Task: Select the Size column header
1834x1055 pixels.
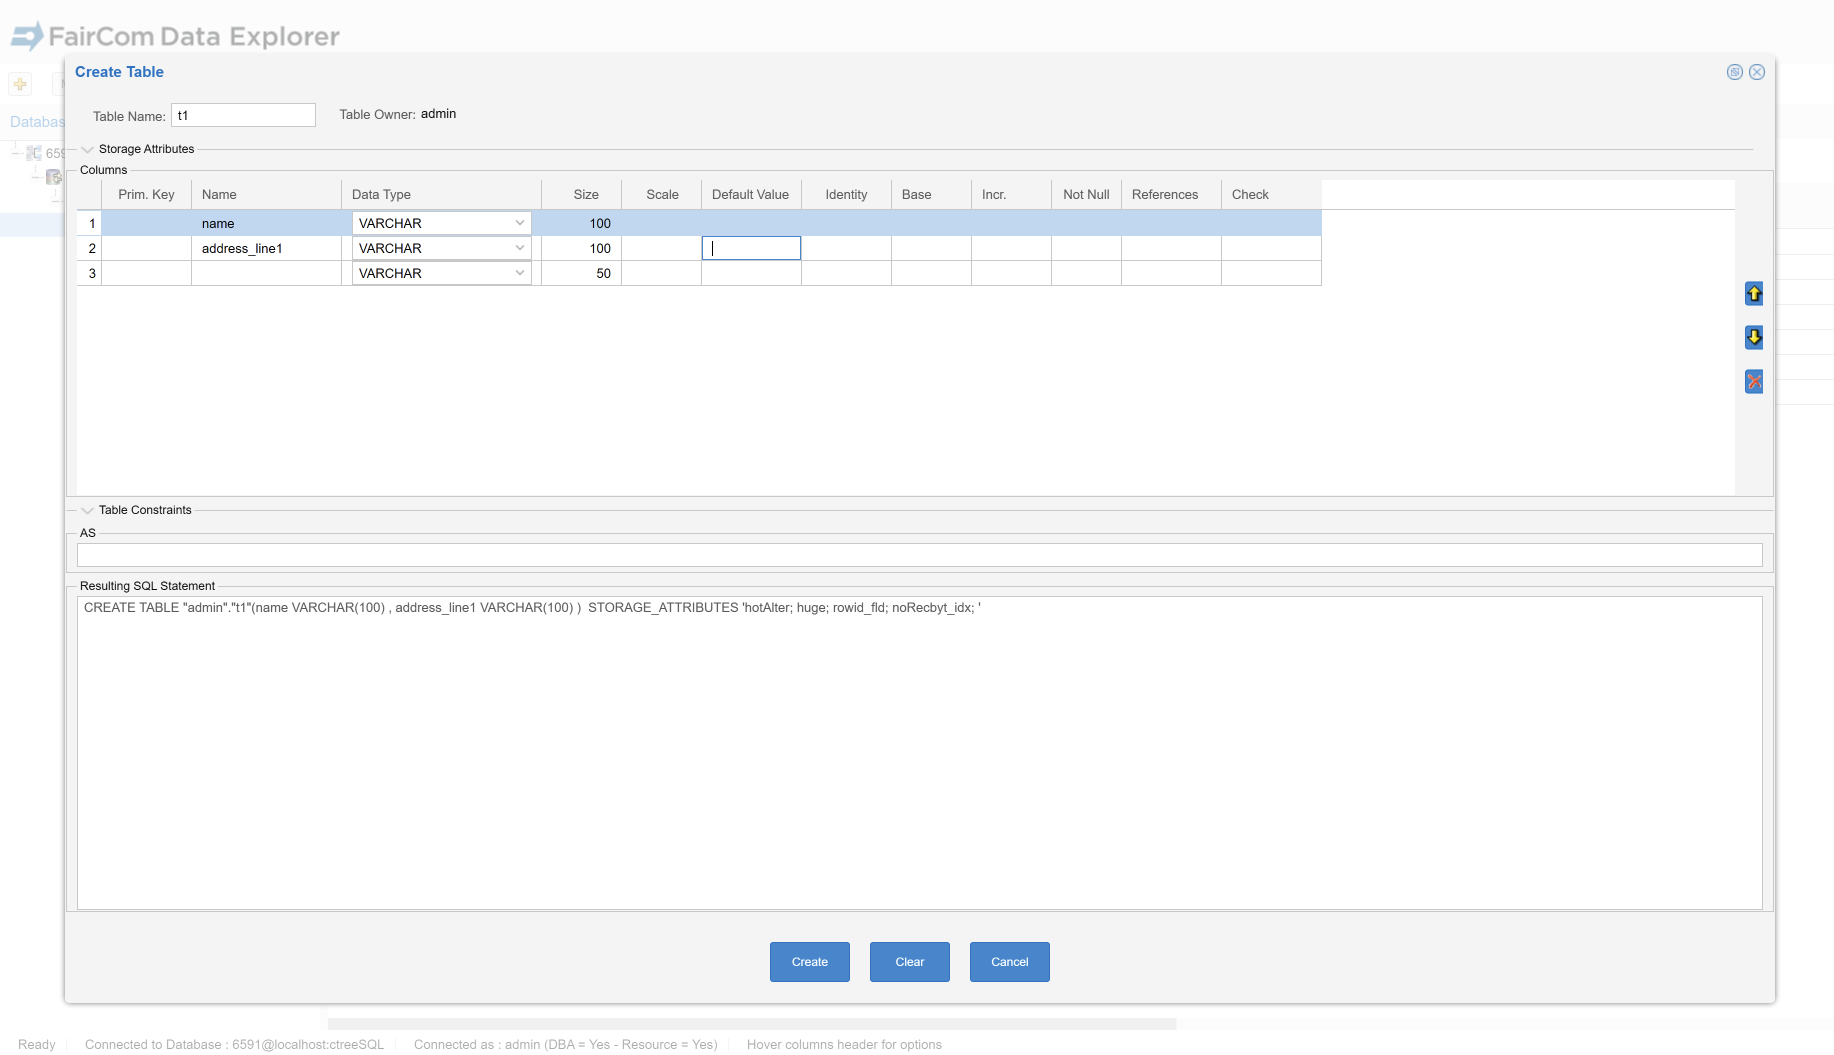Action: (581, 195)
